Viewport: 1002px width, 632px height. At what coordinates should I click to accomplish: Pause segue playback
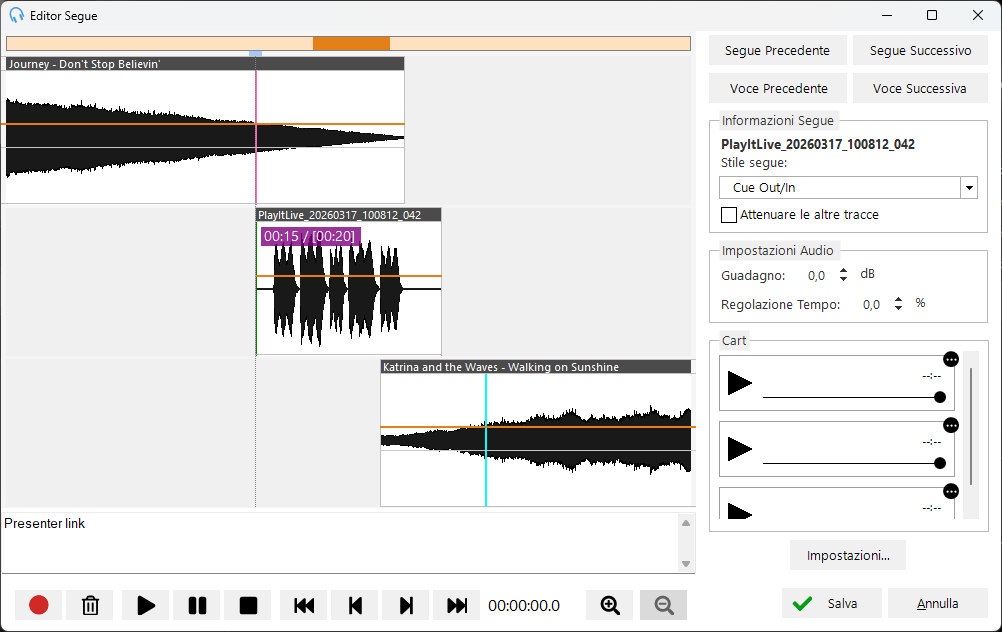(197, 605)
